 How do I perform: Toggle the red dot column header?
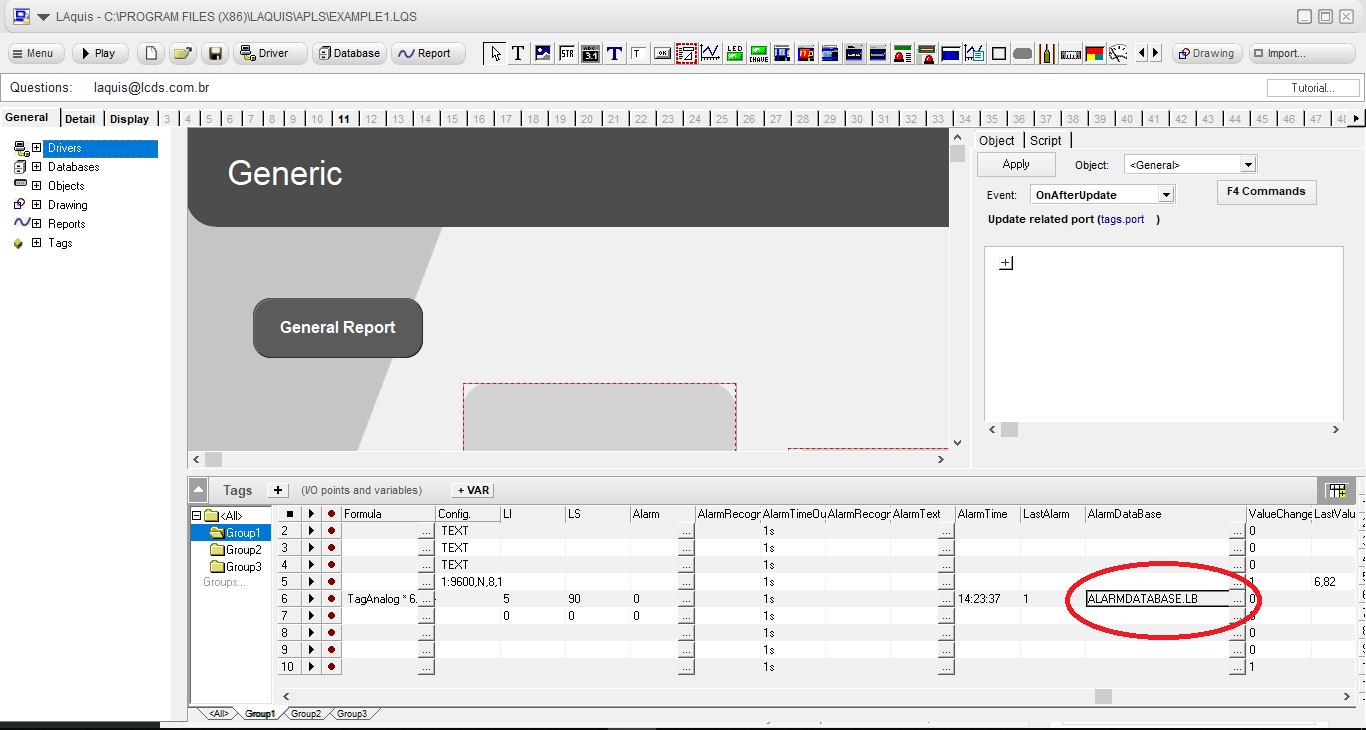pyautogui.click(x=331, y=514)
